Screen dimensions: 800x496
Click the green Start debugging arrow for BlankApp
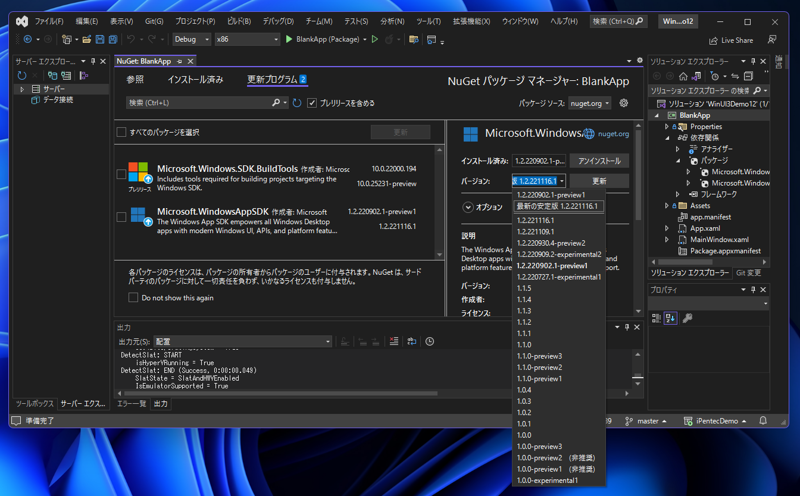(x=289, y=39)
